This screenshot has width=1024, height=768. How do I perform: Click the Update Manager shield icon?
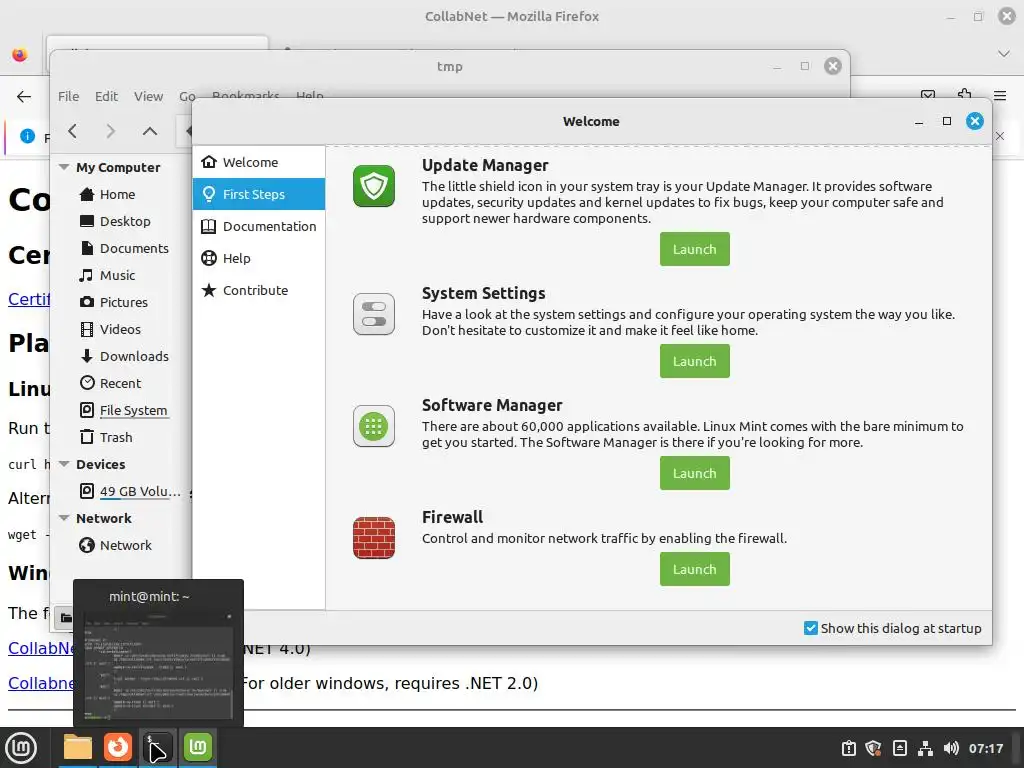point(374,186)
